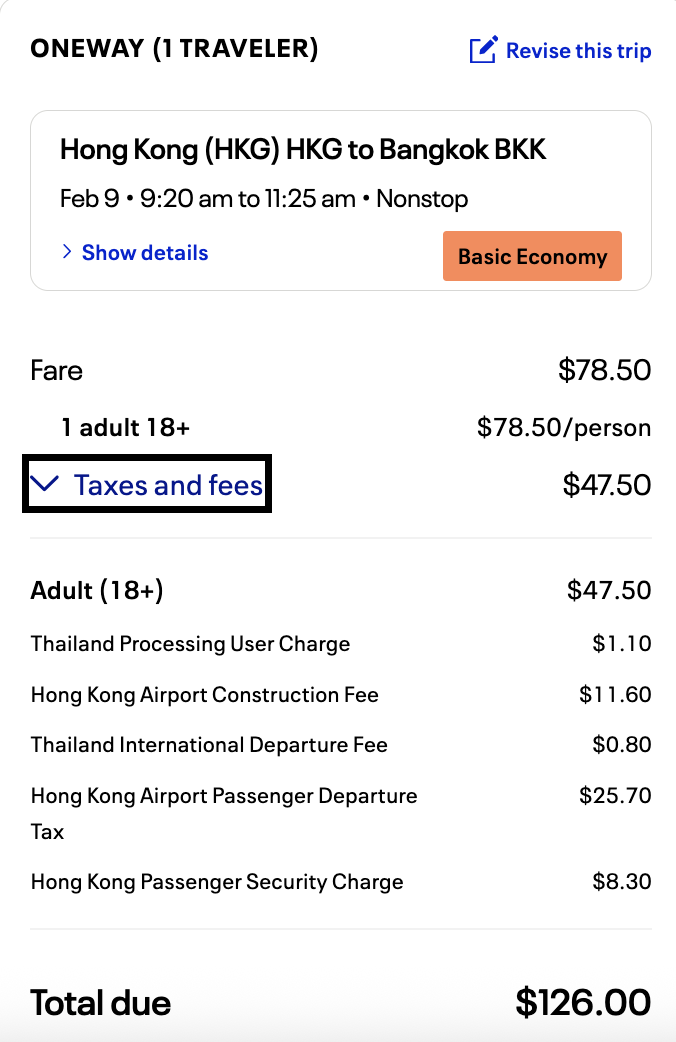The width and height of the screenshot is (676, 1042).
Task: Expand flight info with Show details
Action: point(144,253)
